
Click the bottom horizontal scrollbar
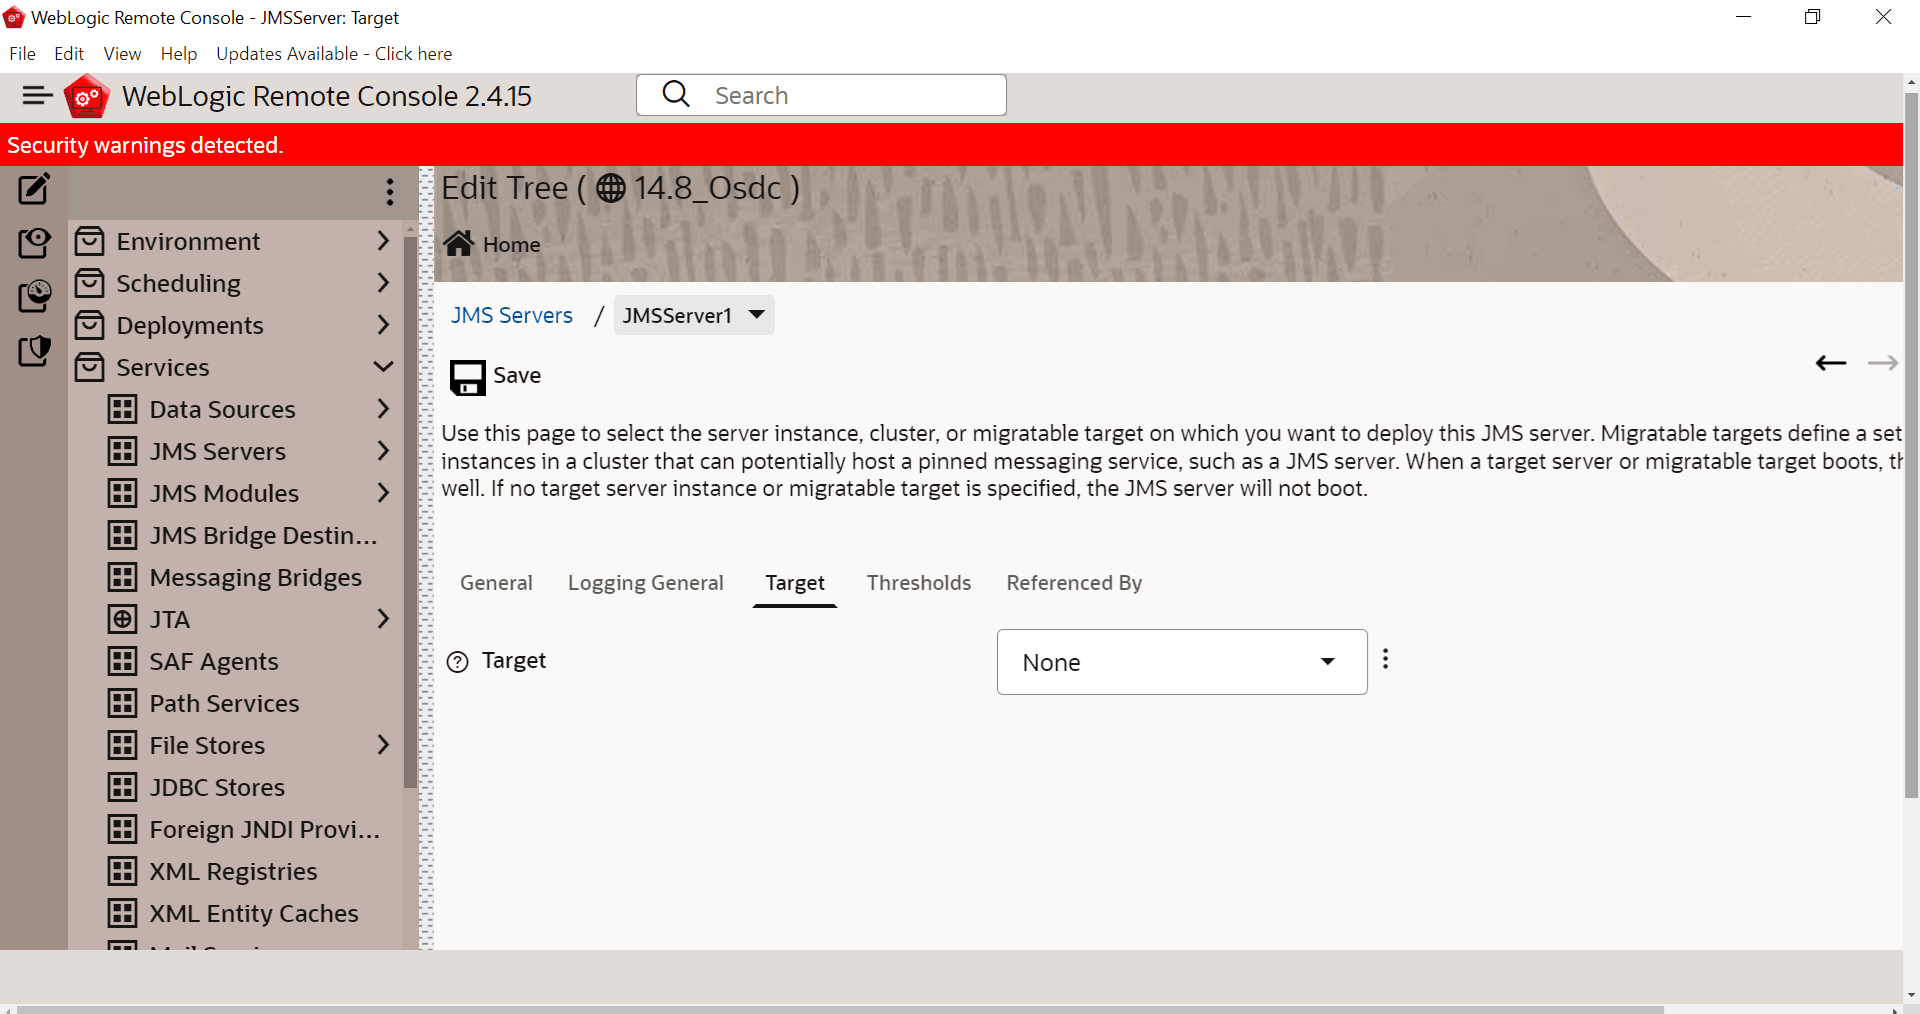point(840,1009)
